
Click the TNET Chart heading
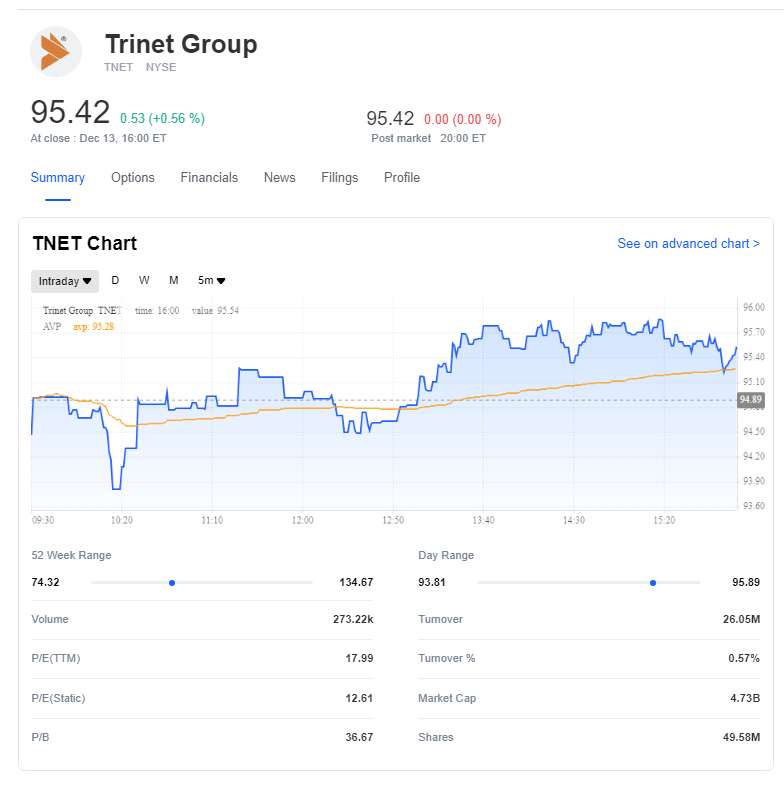click(85, 244)
